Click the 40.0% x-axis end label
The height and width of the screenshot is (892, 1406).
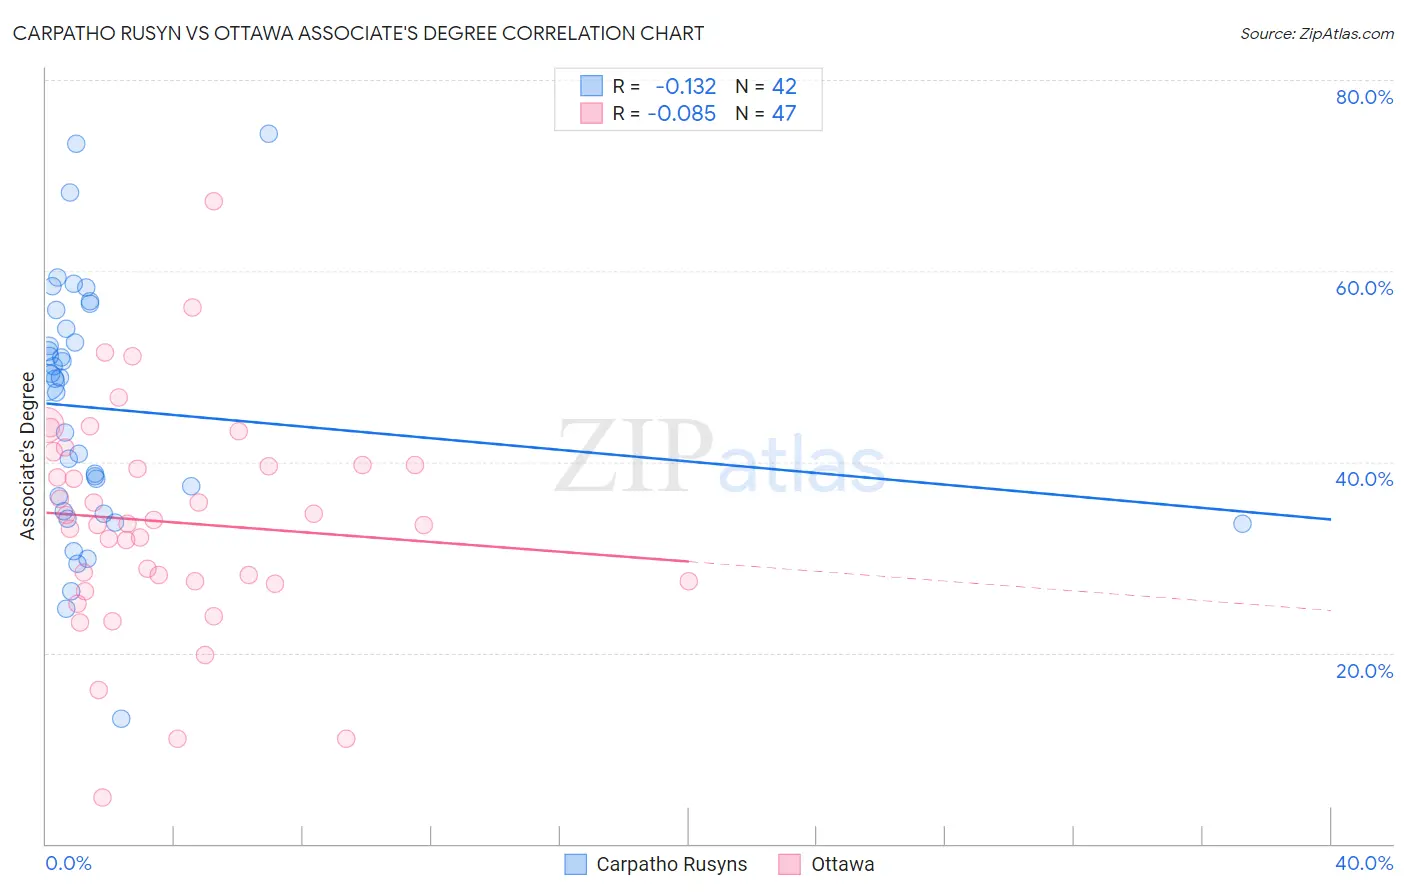click(x=1364, y=863)
